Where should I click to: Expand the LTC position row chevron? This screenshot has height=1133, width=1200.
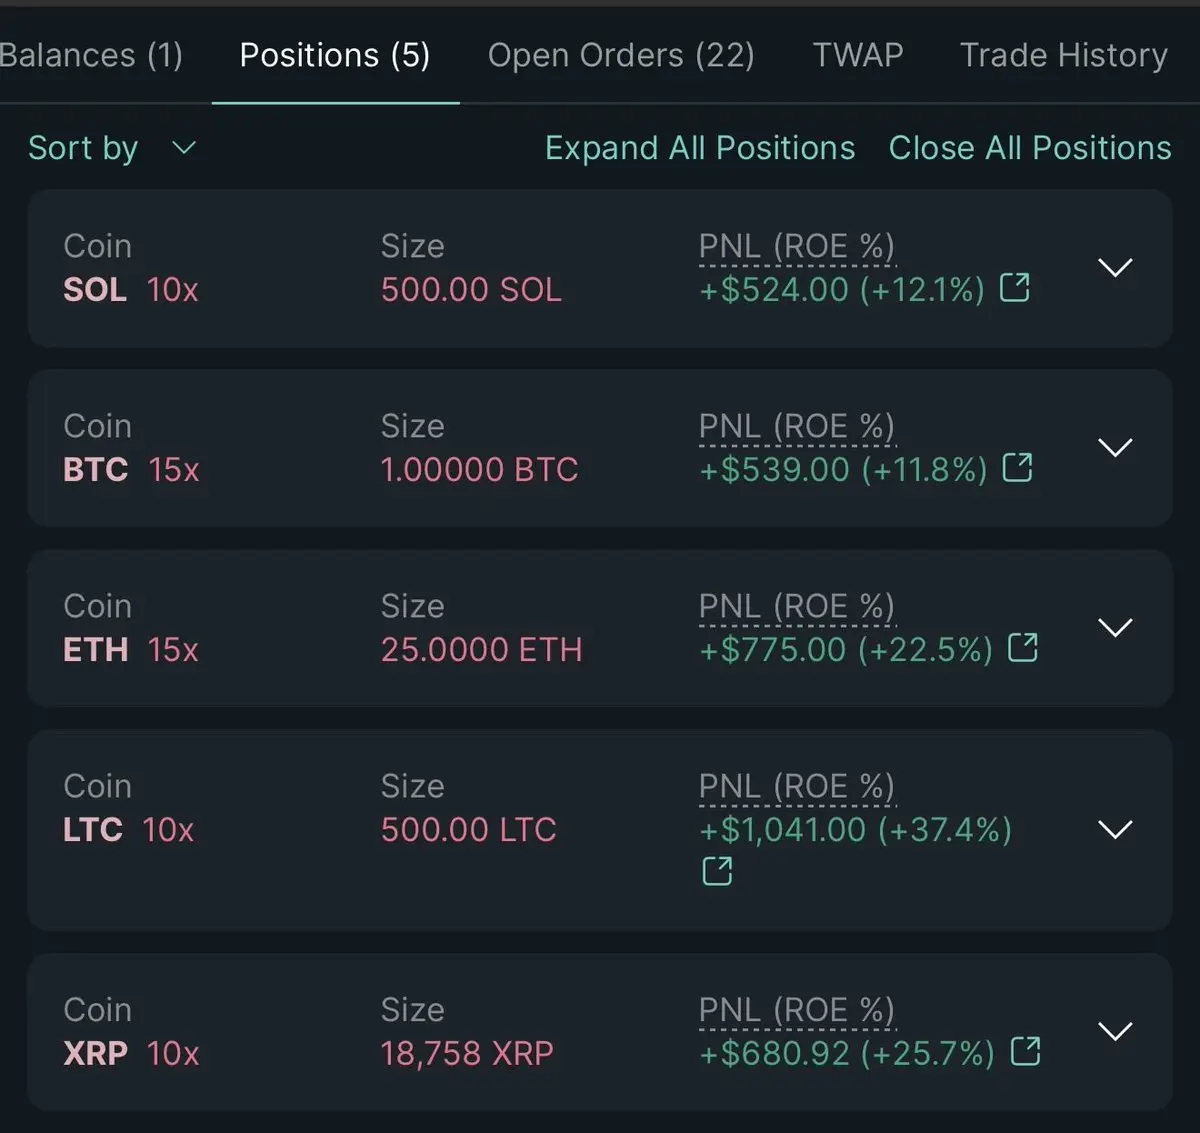coord(1115,829)
